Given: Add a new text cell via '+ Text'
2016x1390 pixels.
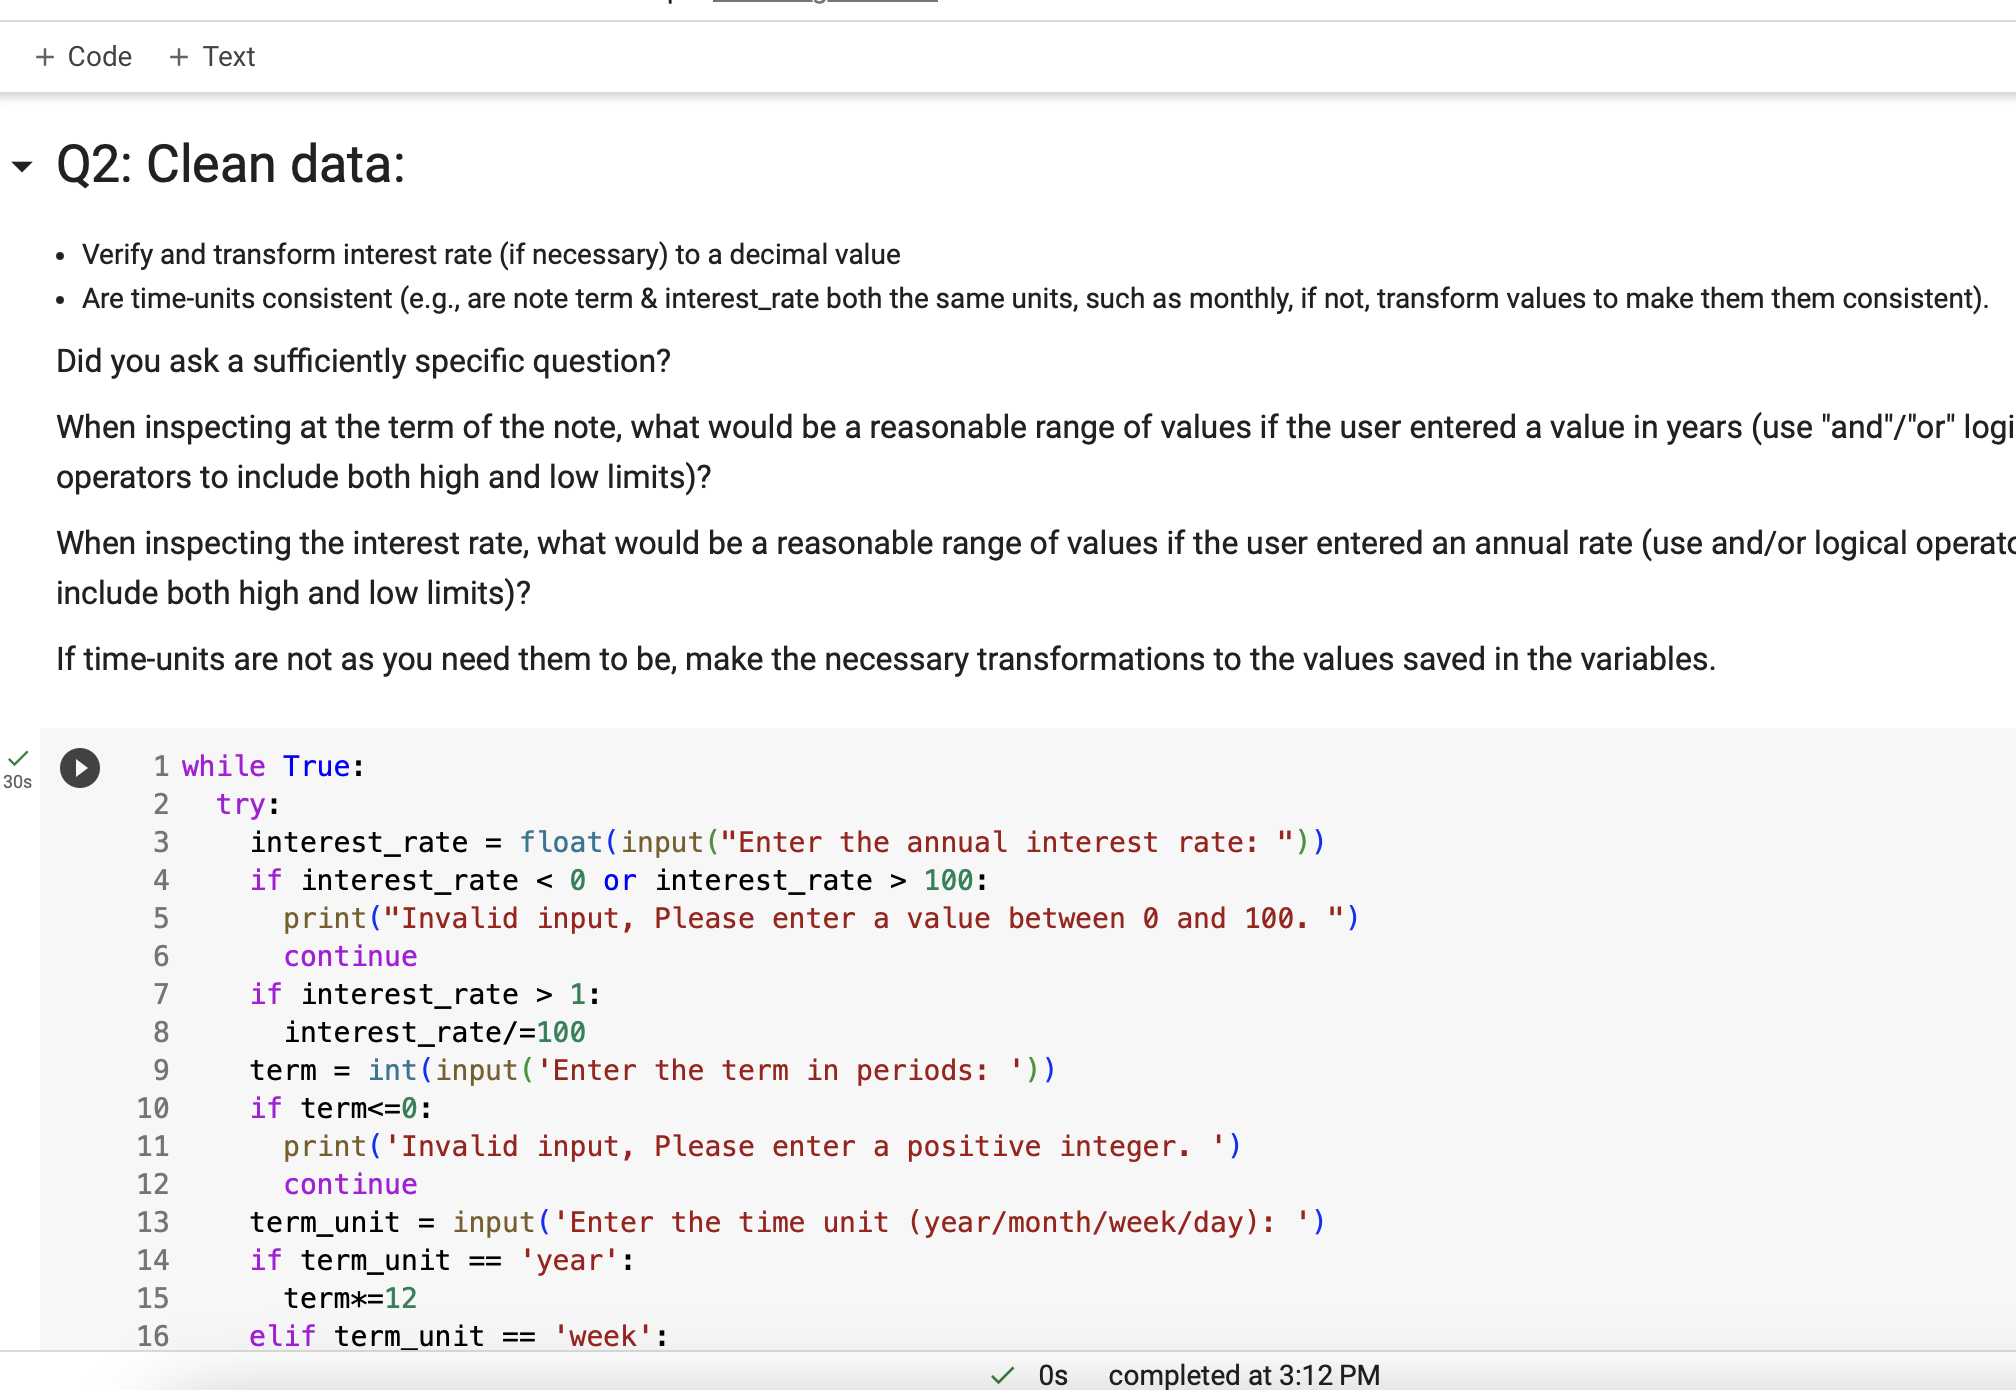Looking at the screenshot, I should tap(210, 56).
